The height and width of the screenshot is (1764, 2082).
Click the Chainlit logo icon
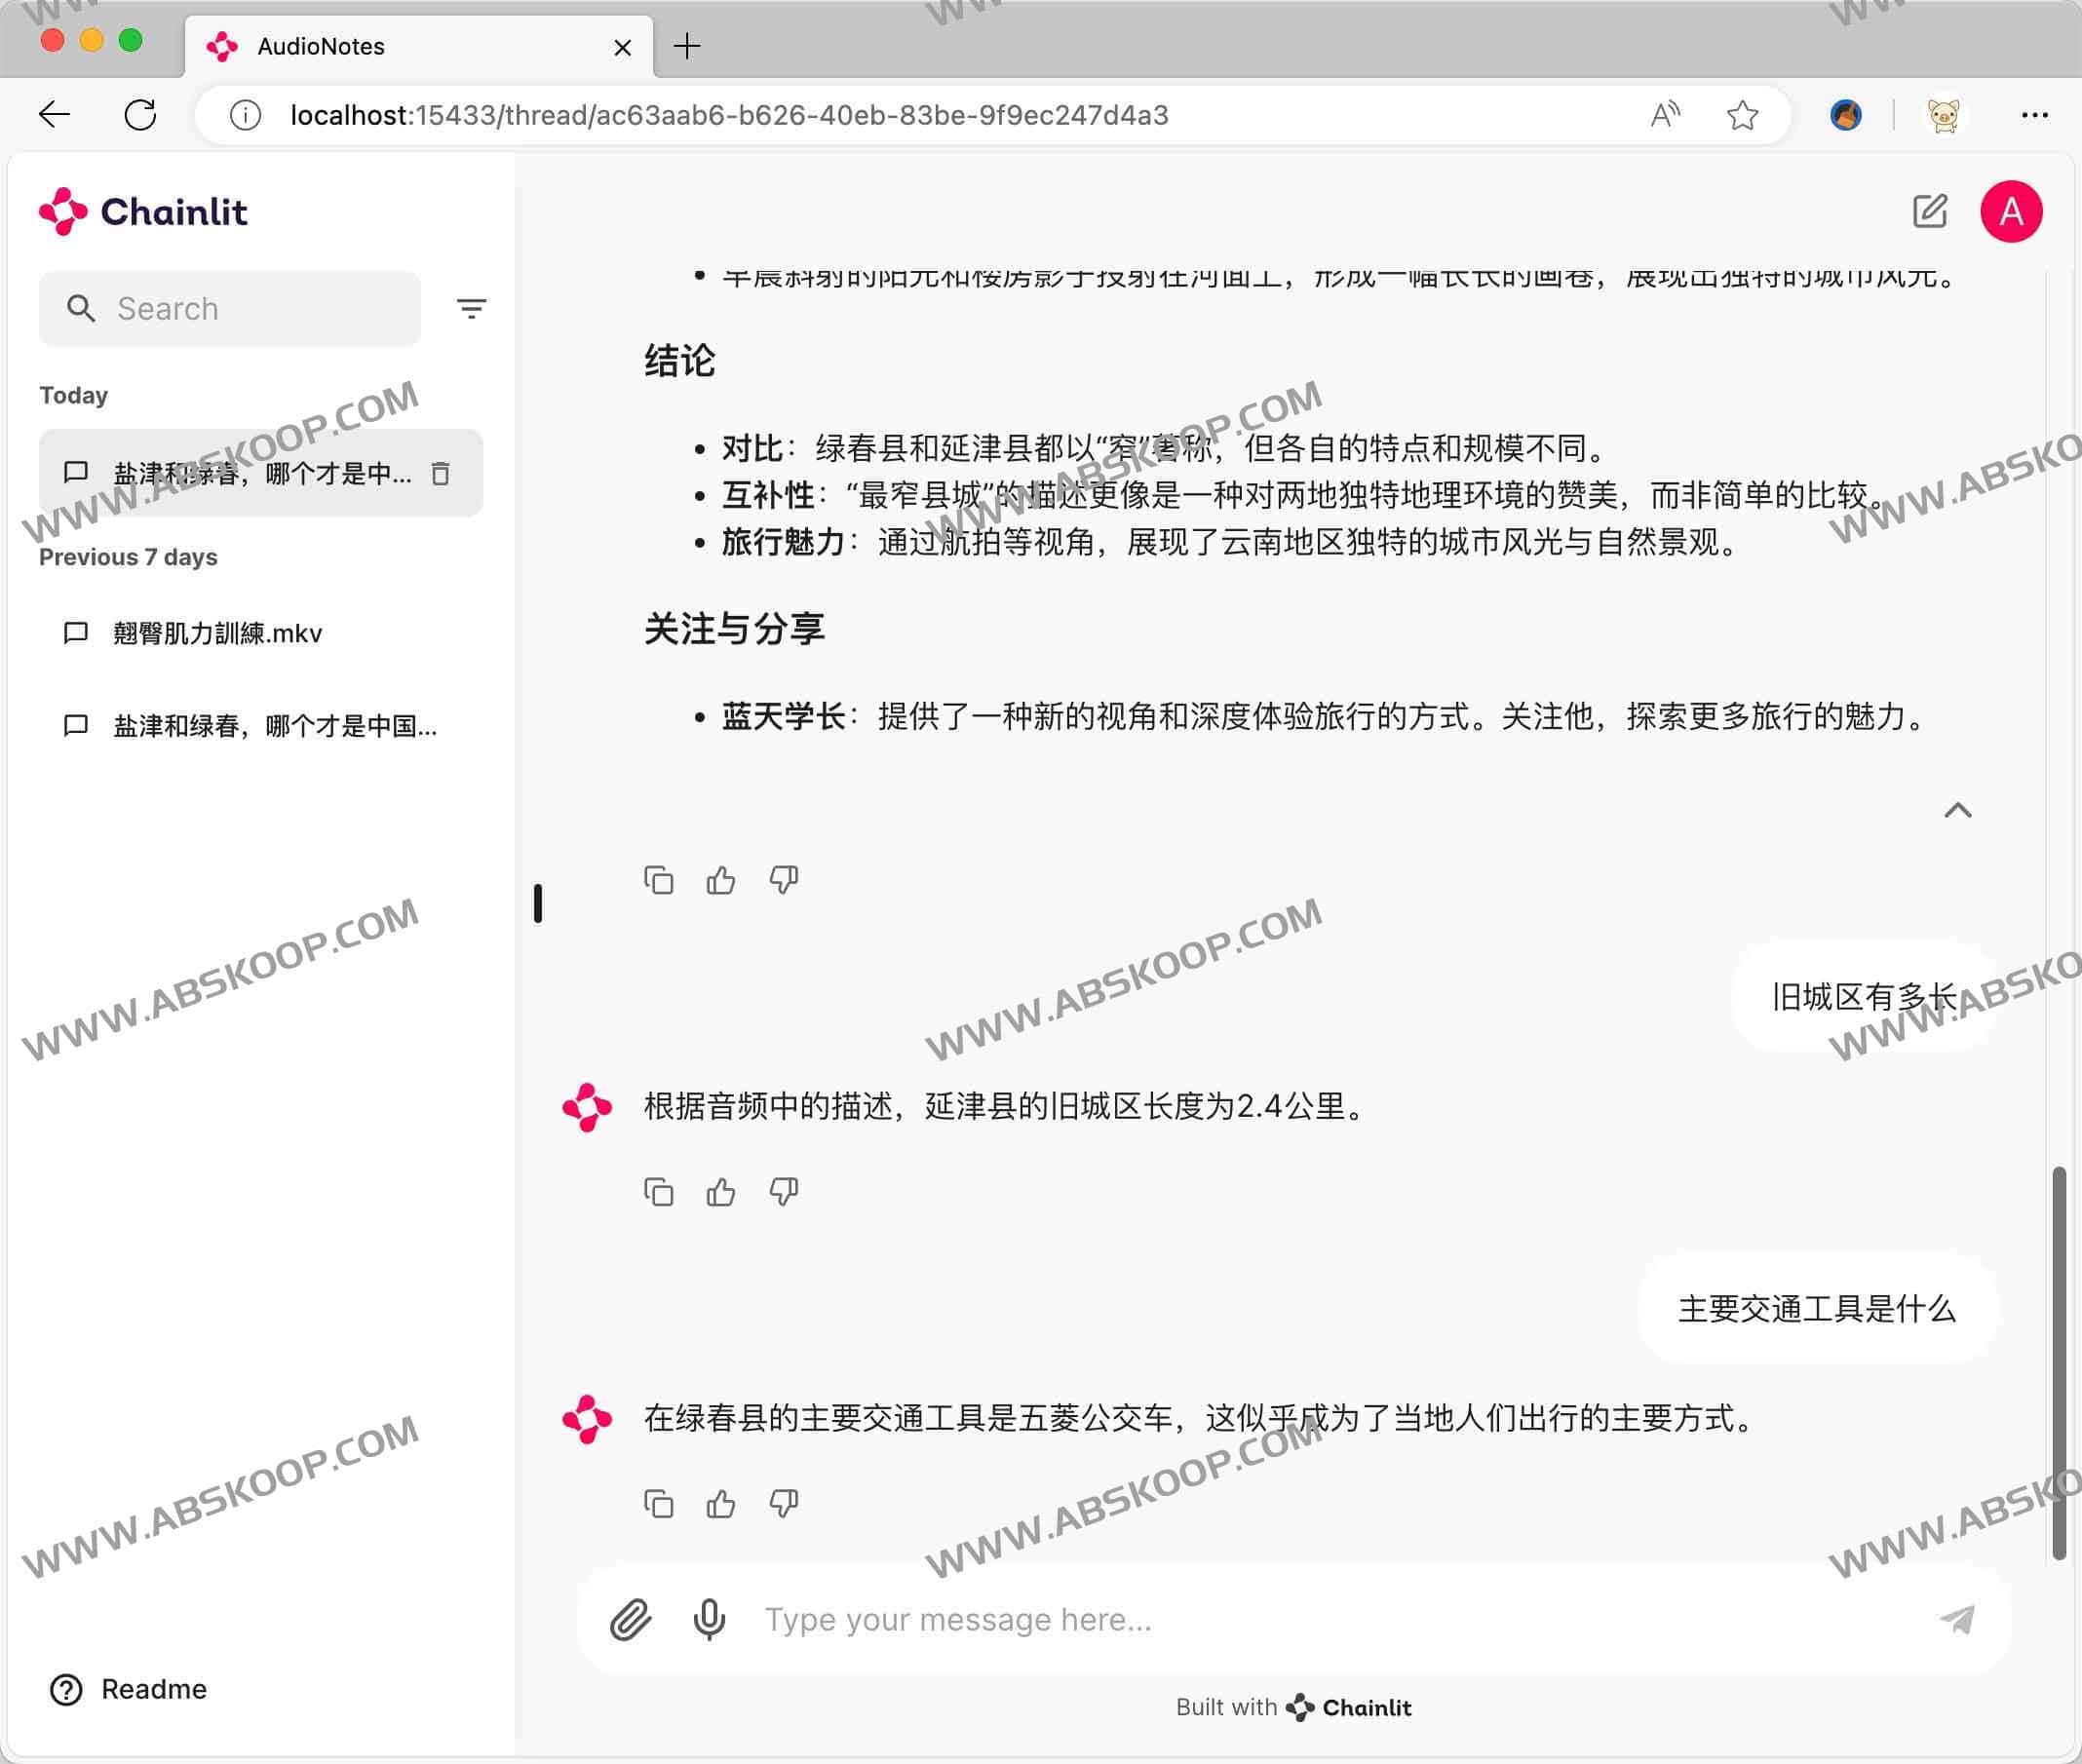(x=63, y=210)
